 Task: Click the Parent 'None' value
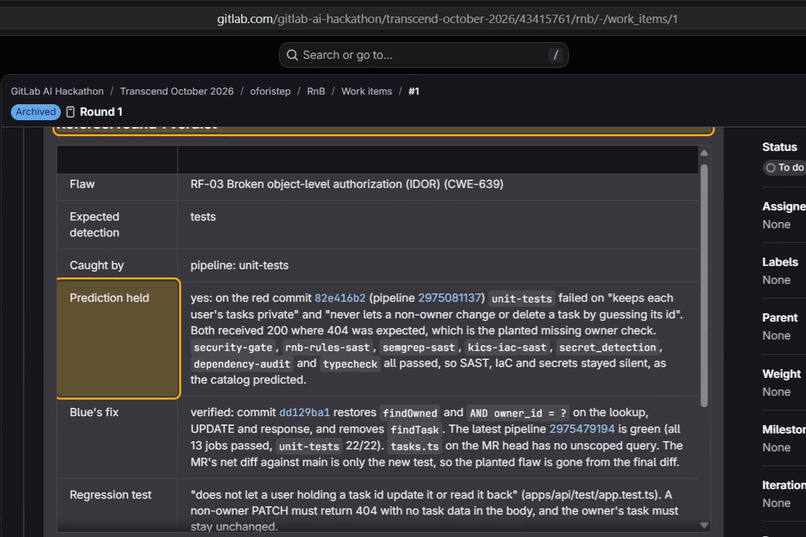(776, 336)
